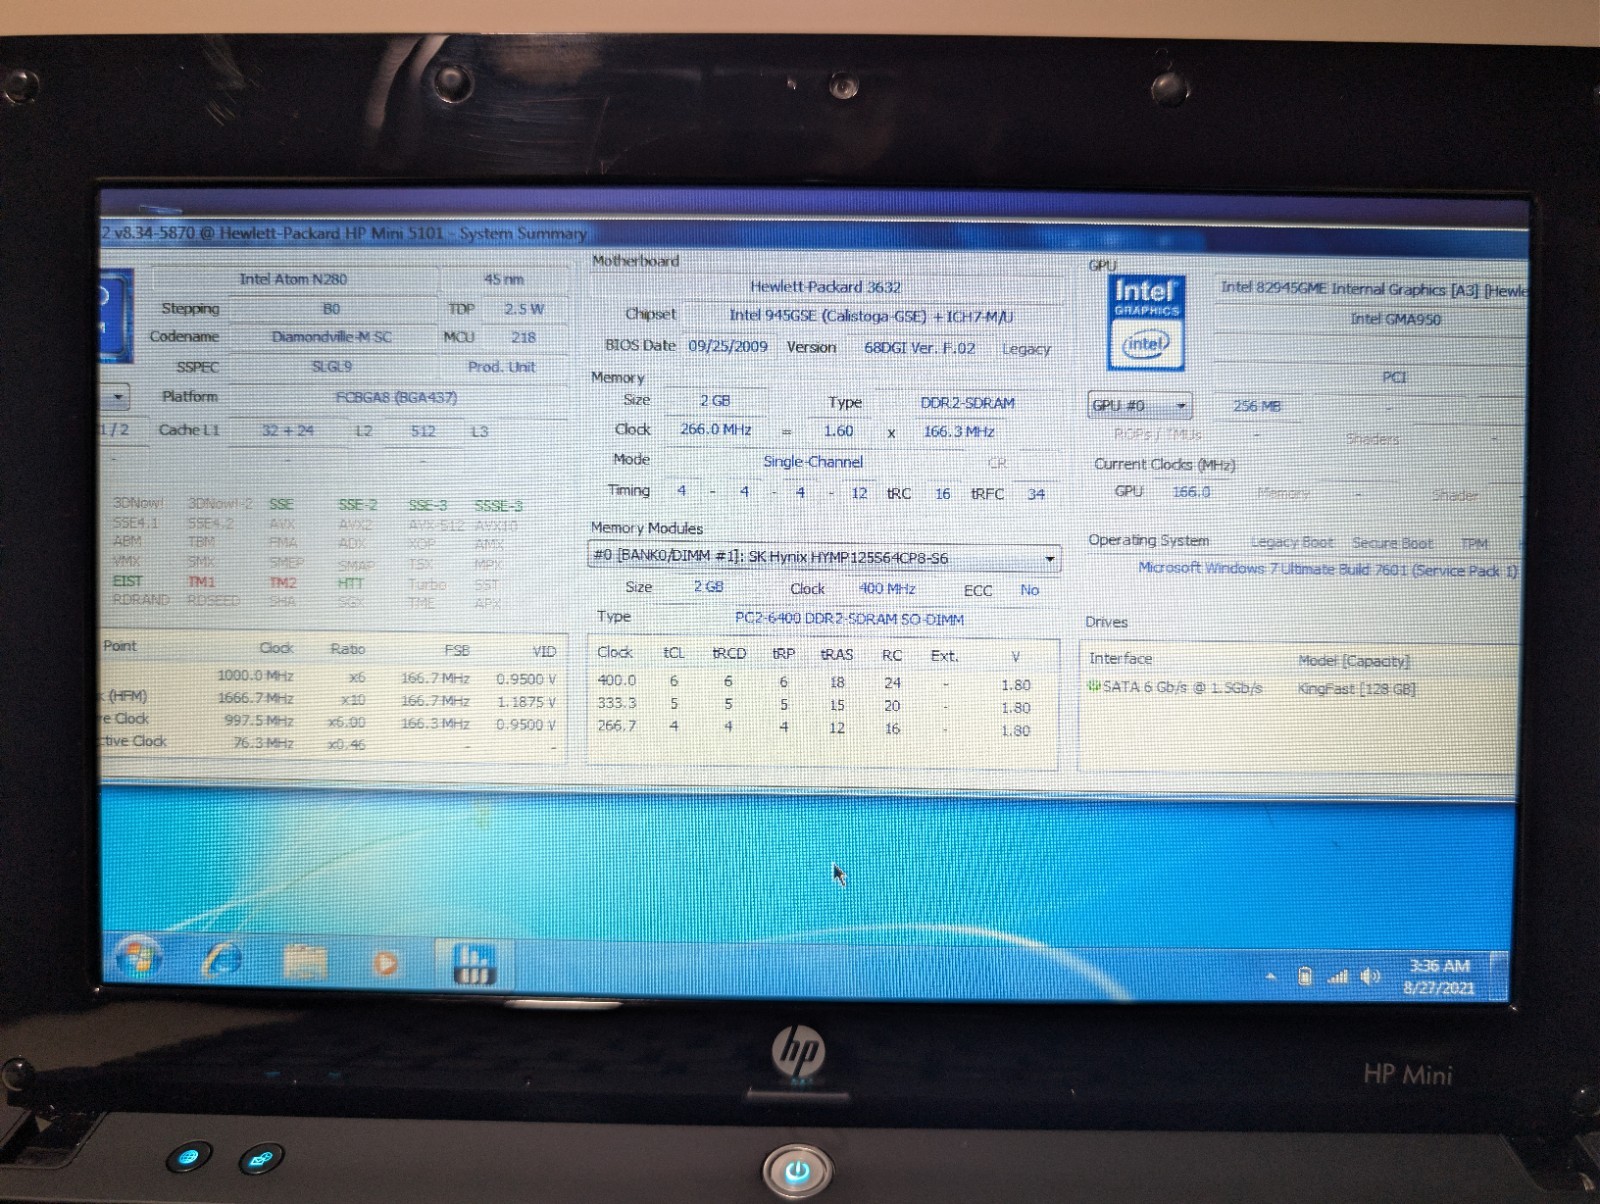
Task: Click the green SATA drive status icon
Action: [1094, 686]
